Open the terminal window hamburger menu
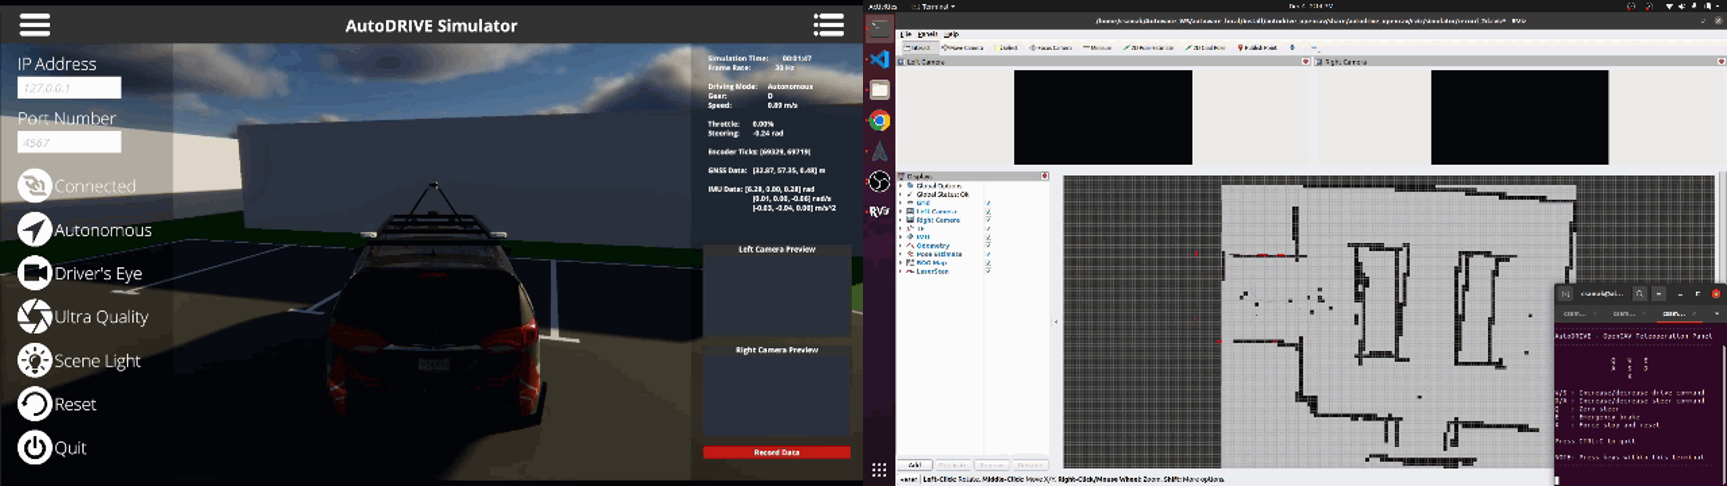Screen dimensions: 1727x486 click(x=1659, y=294)
